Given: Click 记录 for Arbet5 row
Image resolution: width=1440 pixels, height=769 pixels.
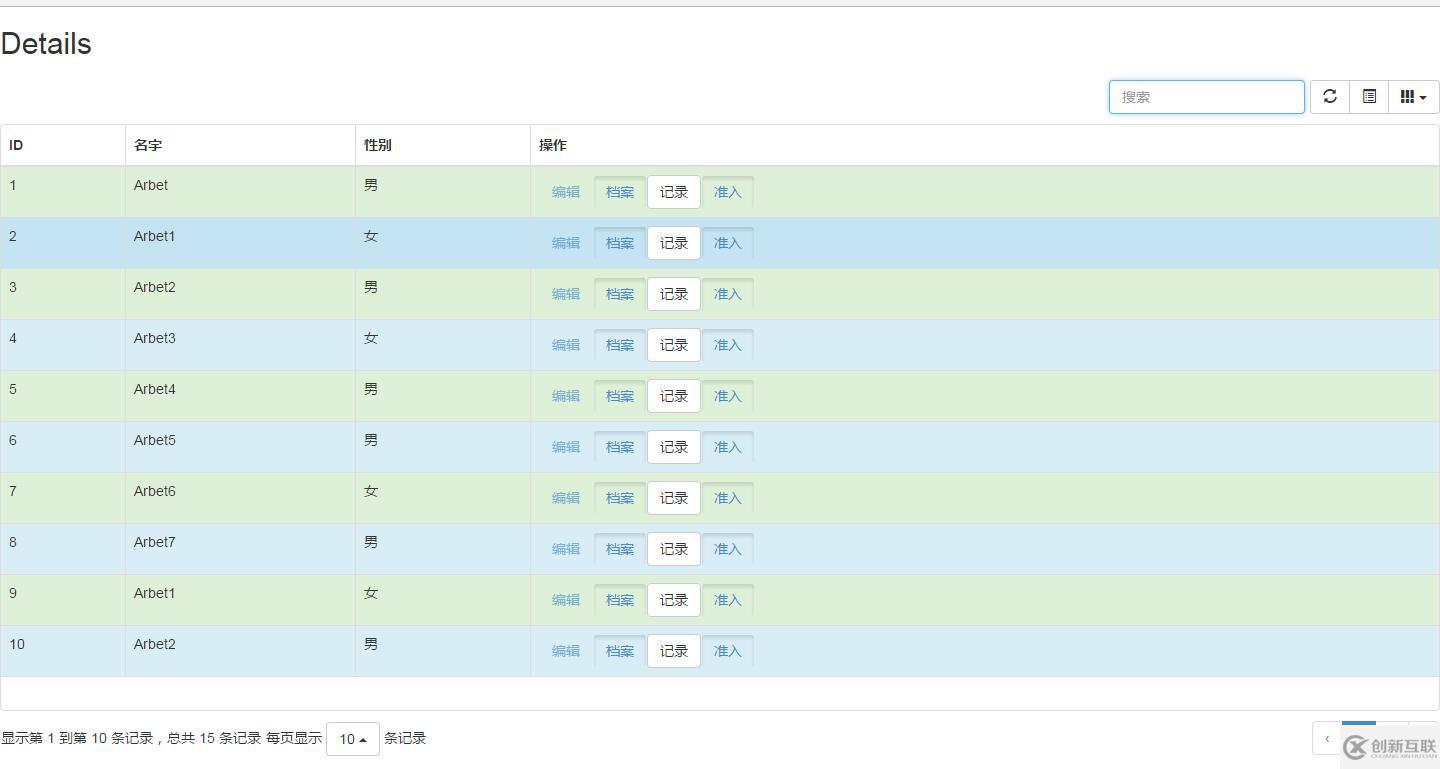Looking at the screenshot, I should [674, 447].
